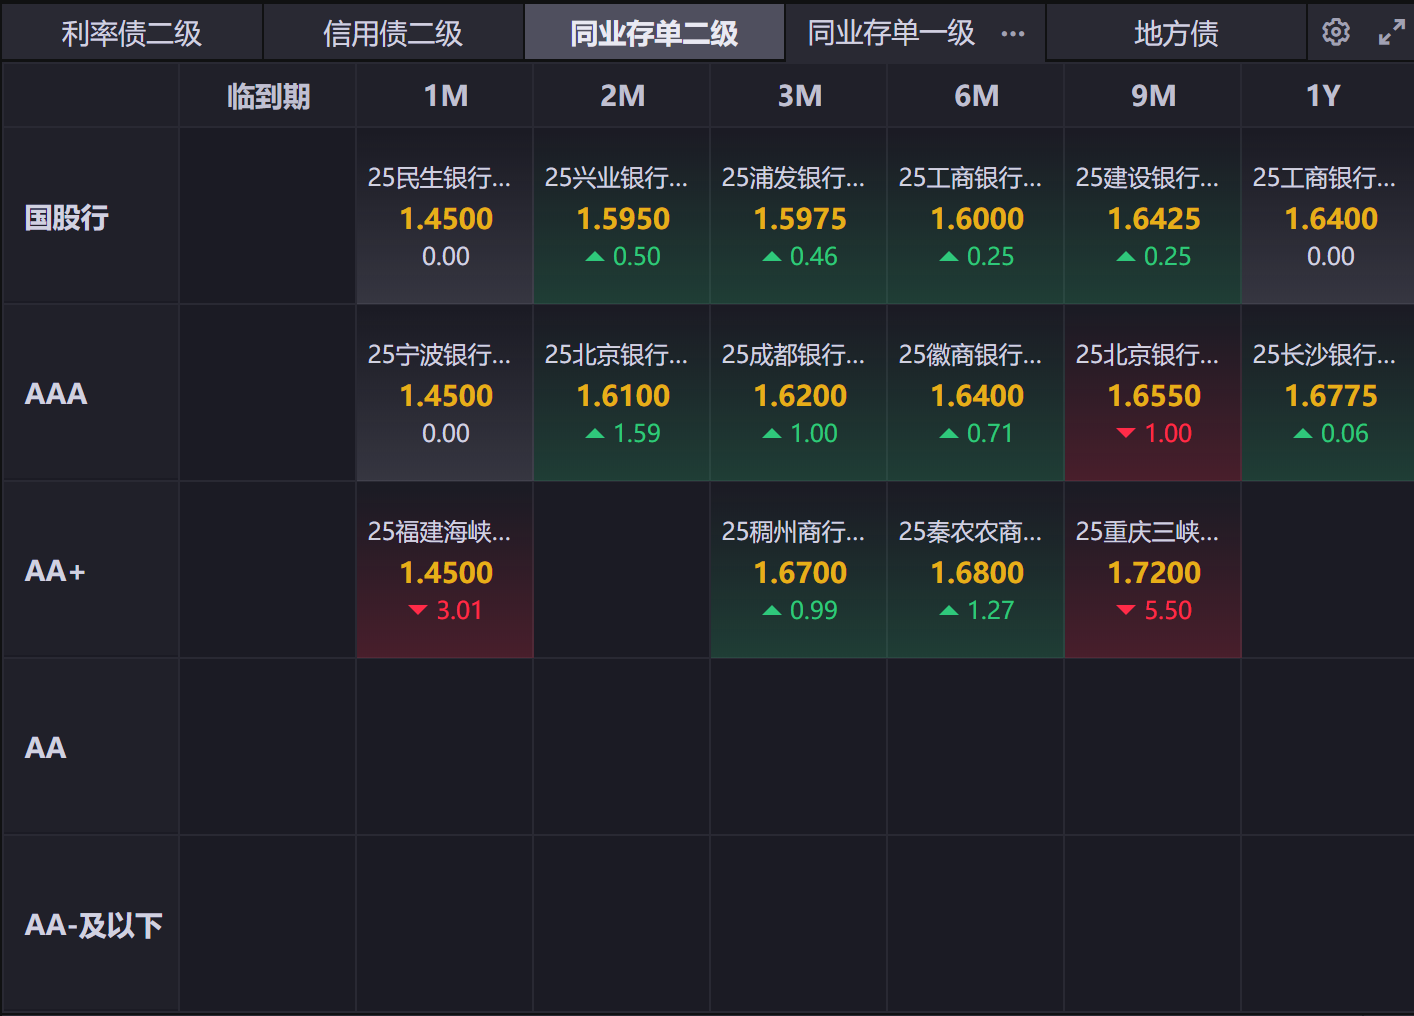Open the three-dot menu beside 同业存单一级
The image size is (1414, 1016).
pos(1013,34)
